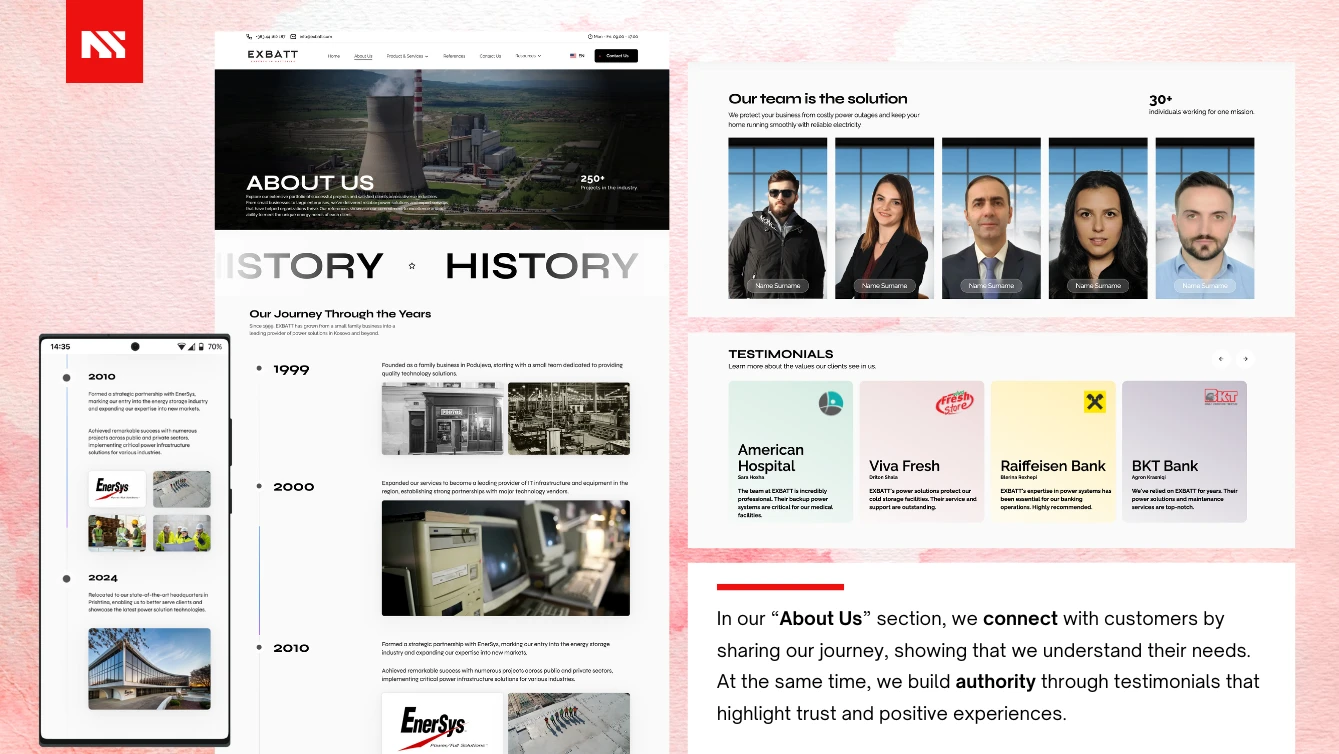Open the workers in yellow vests photo on the phone
Screen dimensions: 1339x754
182,533
